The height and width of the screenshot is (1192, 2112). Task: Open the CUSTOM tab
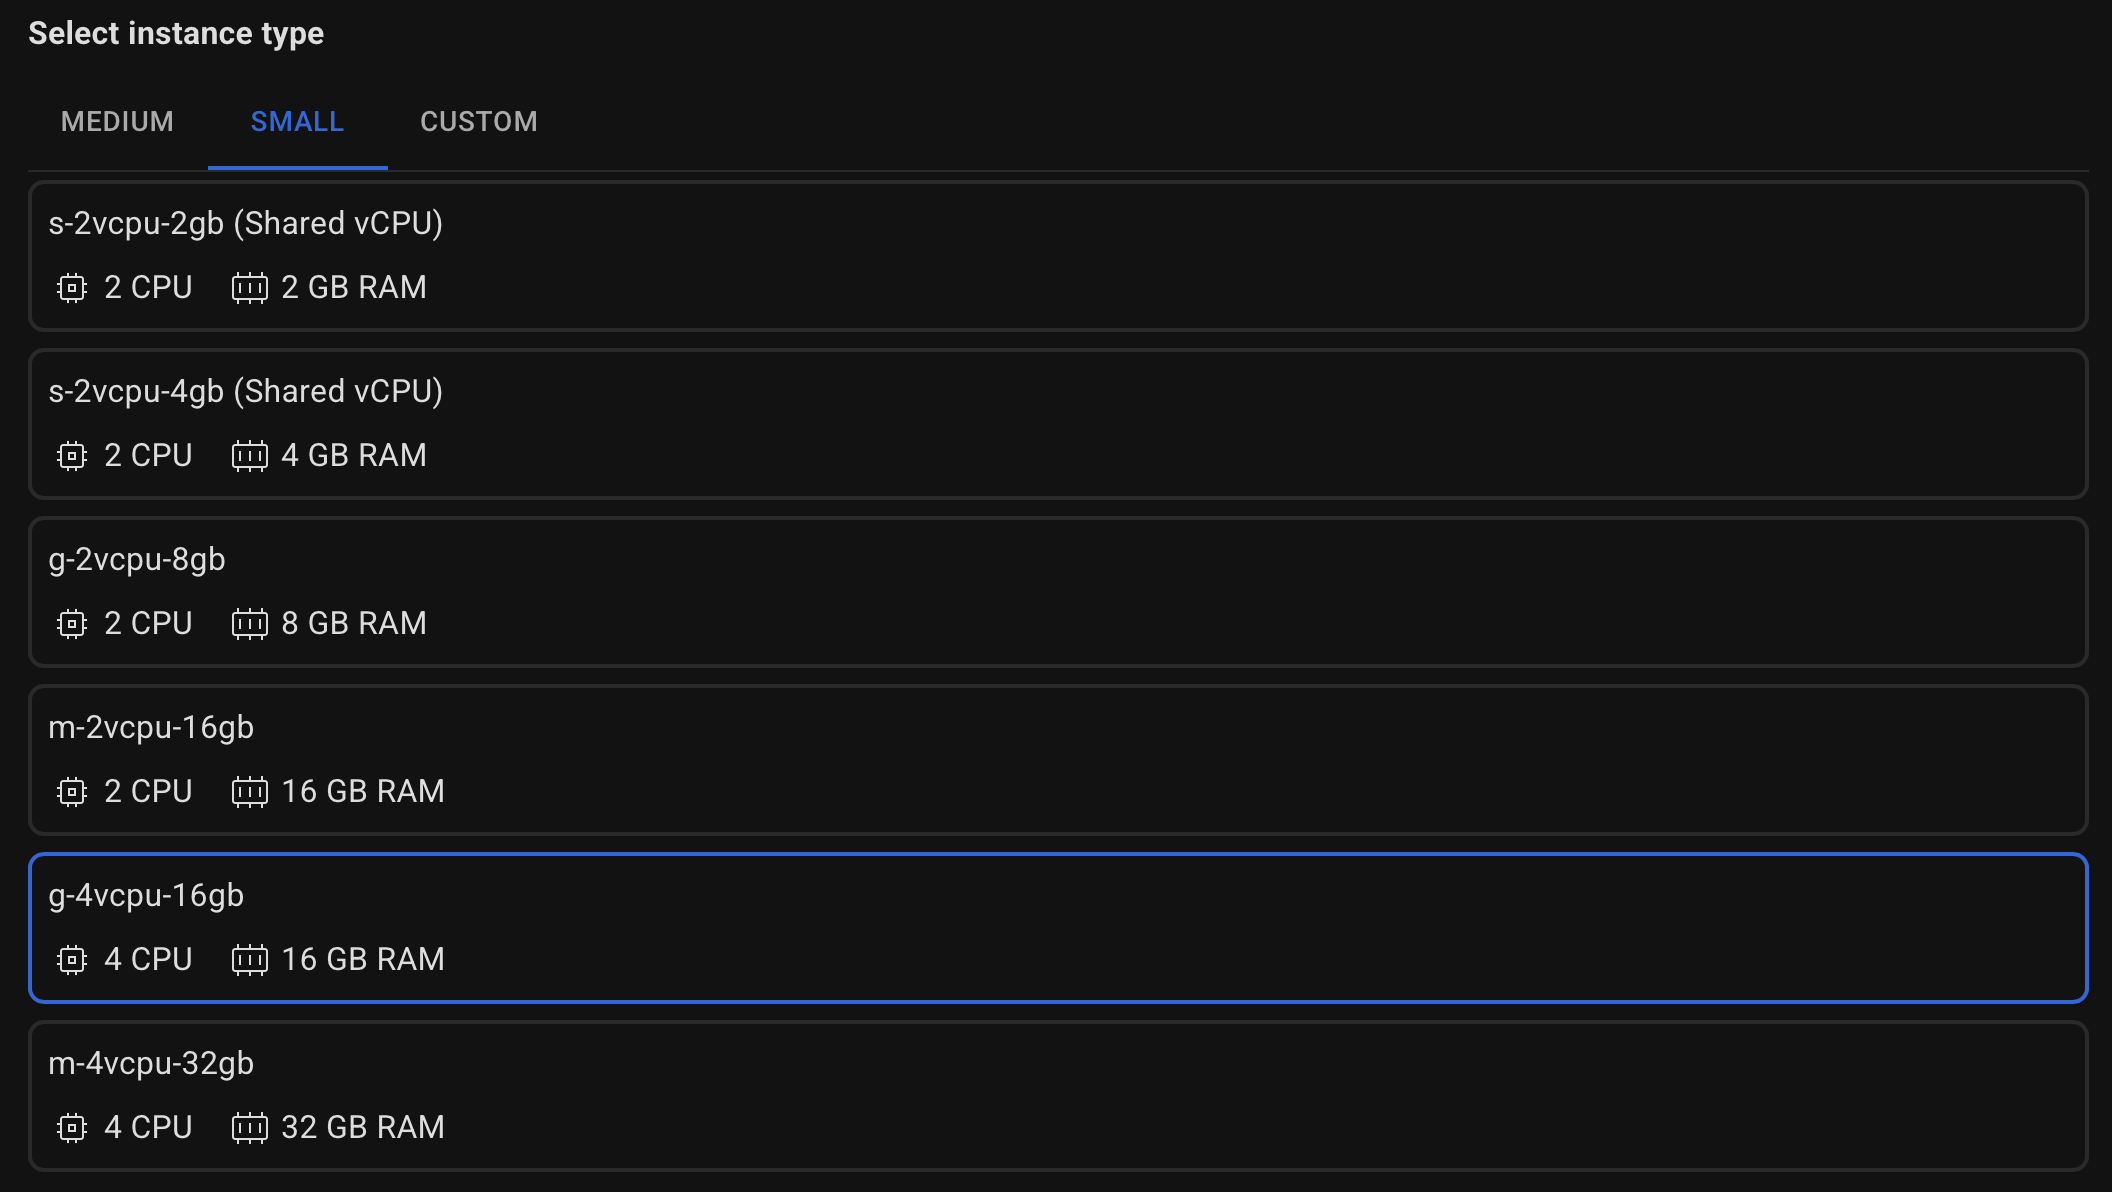pyautogui.click(x=478, y=122)
